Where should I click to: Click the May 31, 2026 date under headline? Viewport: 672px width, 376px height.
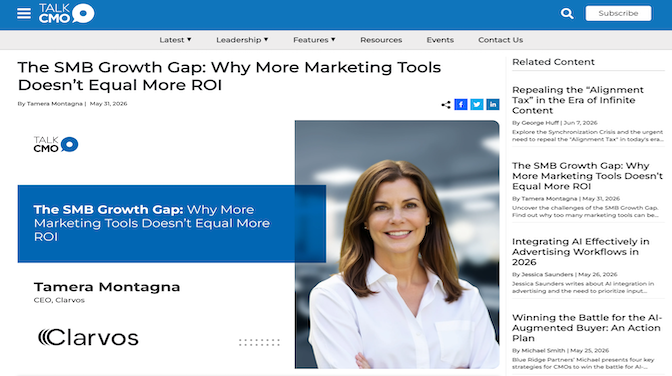(108, 104)
